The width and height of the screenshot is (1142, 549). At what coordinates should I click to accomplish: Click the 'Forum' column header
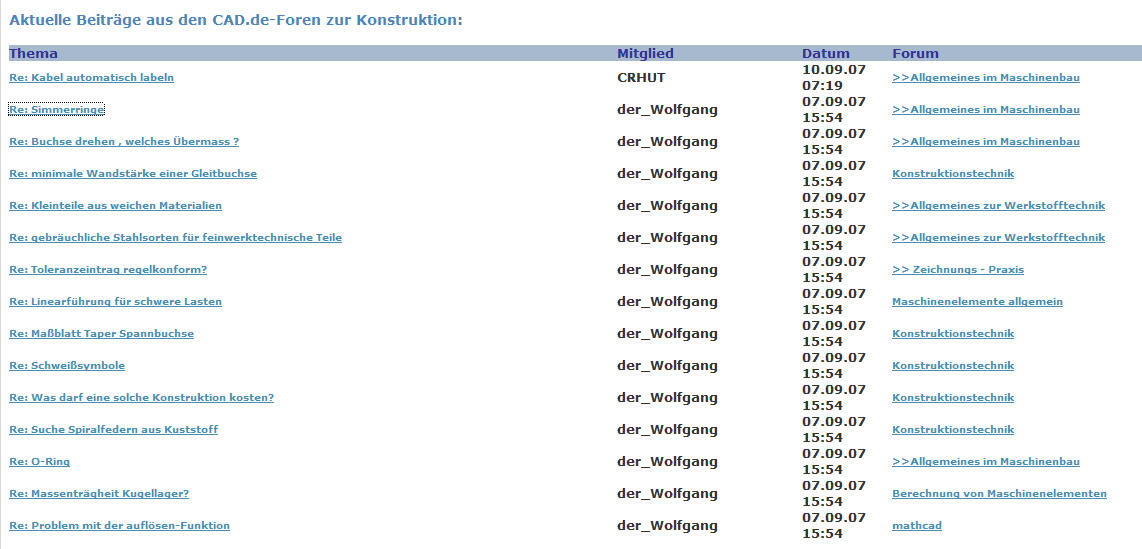click(915, 54)
